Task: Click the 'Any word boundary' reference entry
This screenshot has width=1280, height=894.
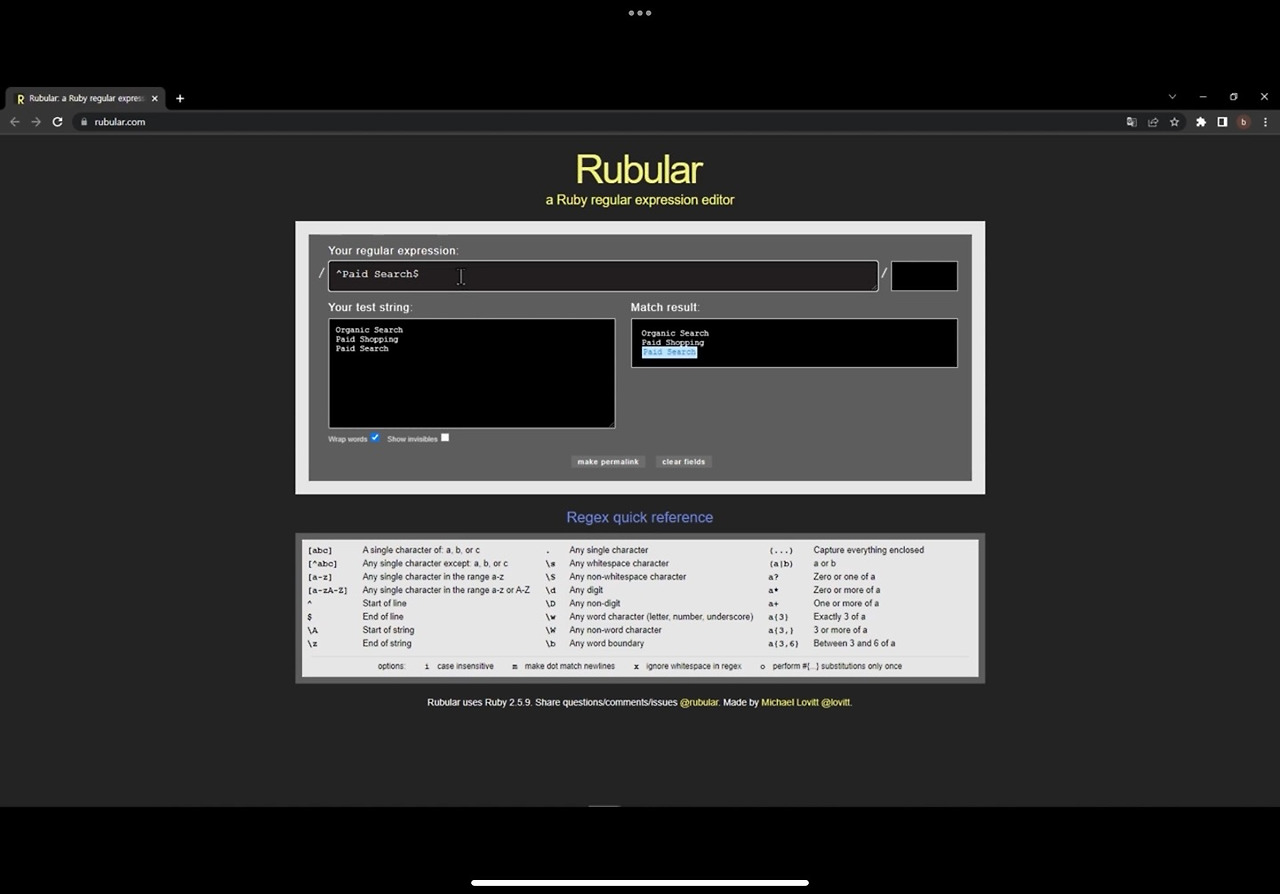Action: [606, 643]
